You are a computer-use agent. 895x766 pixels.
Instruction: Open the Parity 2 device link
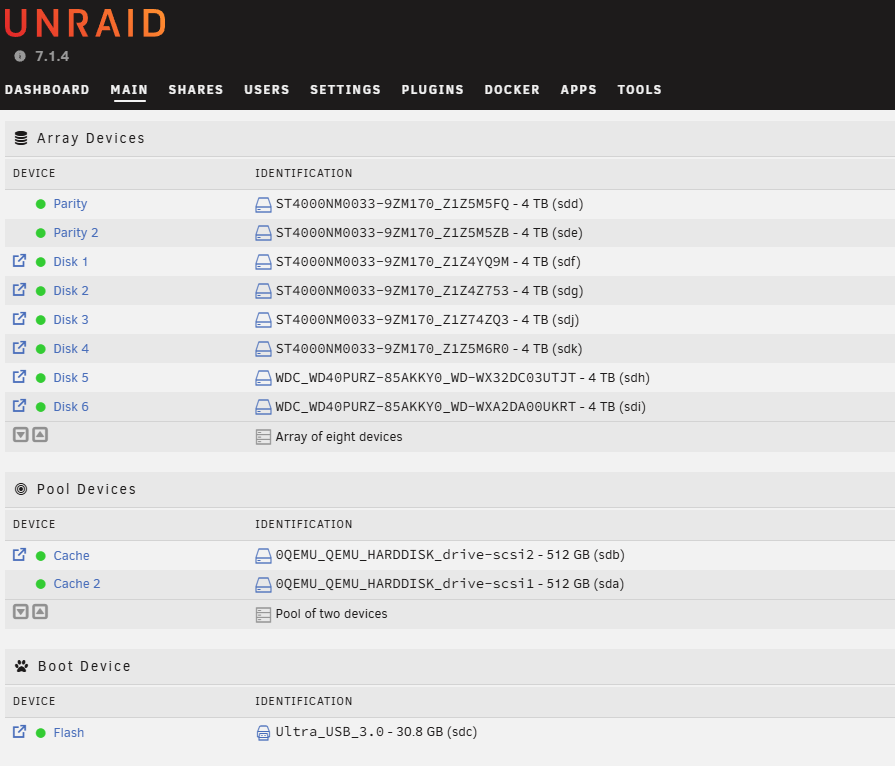(x=76, y=233)
